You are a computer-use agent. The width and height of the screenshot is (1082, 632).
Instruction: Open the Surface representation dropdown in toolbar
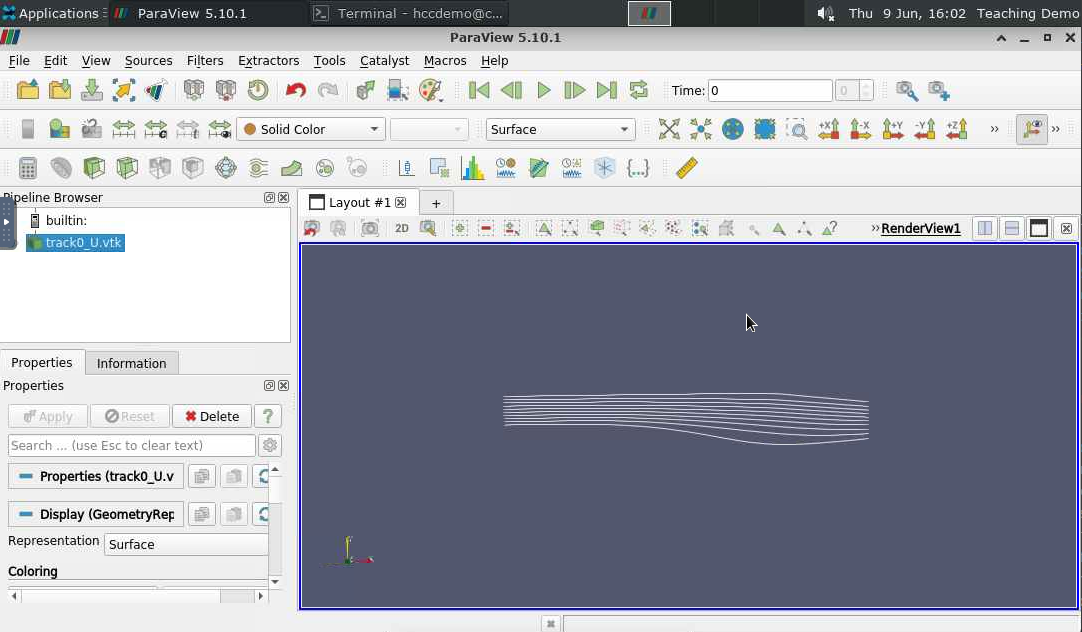point(560,129)
